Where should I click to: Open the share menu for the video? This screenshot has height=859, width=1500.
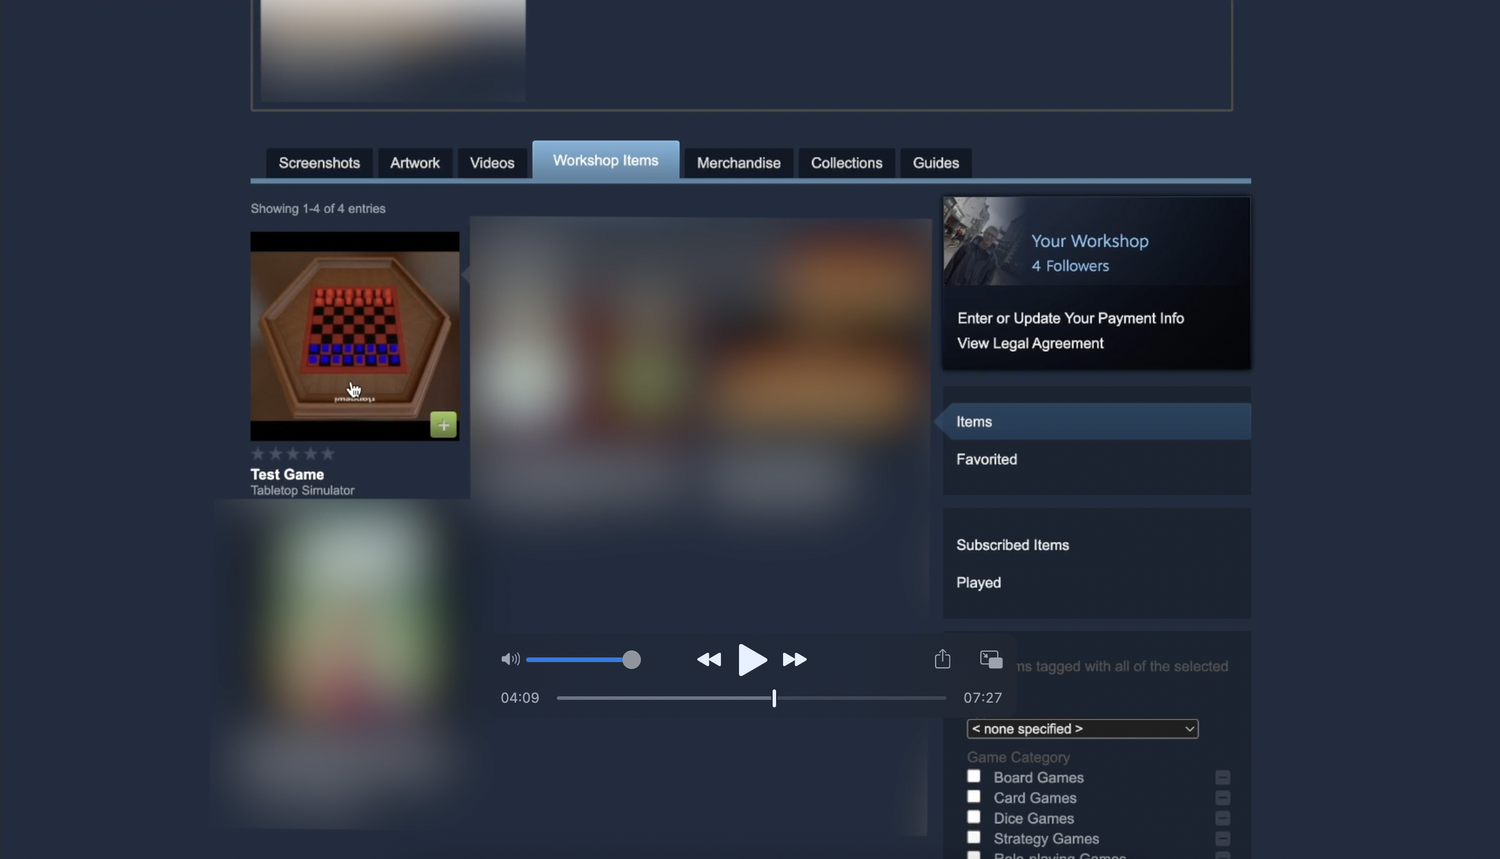click(x=941, y=659)
